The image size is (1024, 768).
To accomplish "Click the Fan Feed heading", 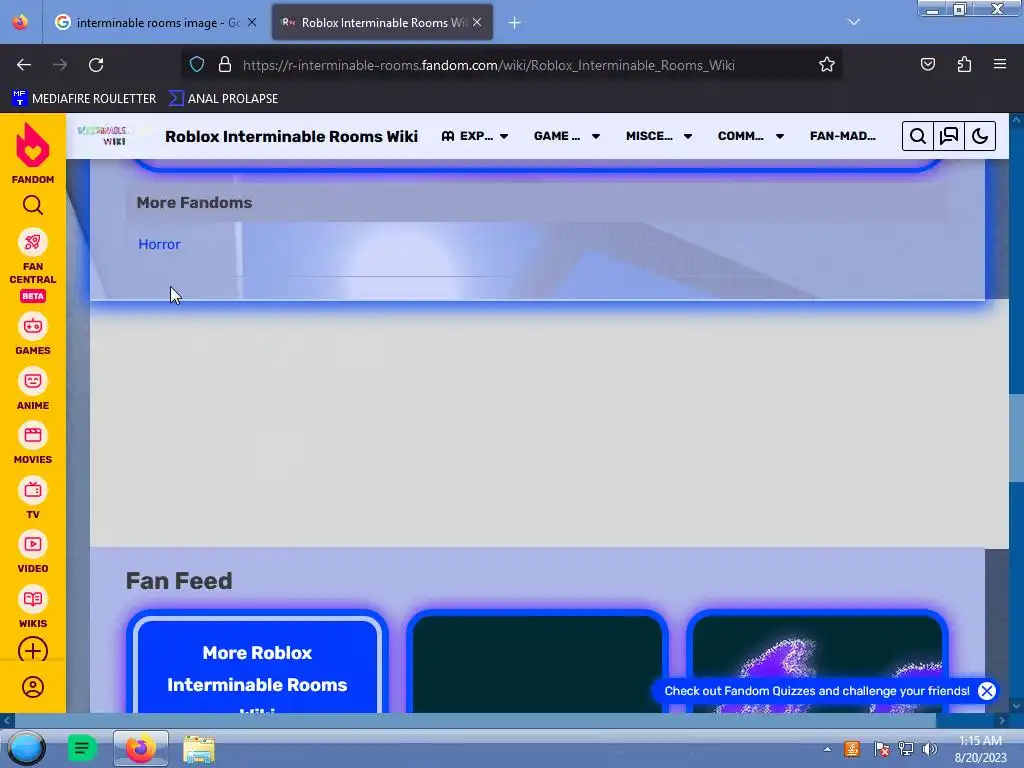I will 179,581.
